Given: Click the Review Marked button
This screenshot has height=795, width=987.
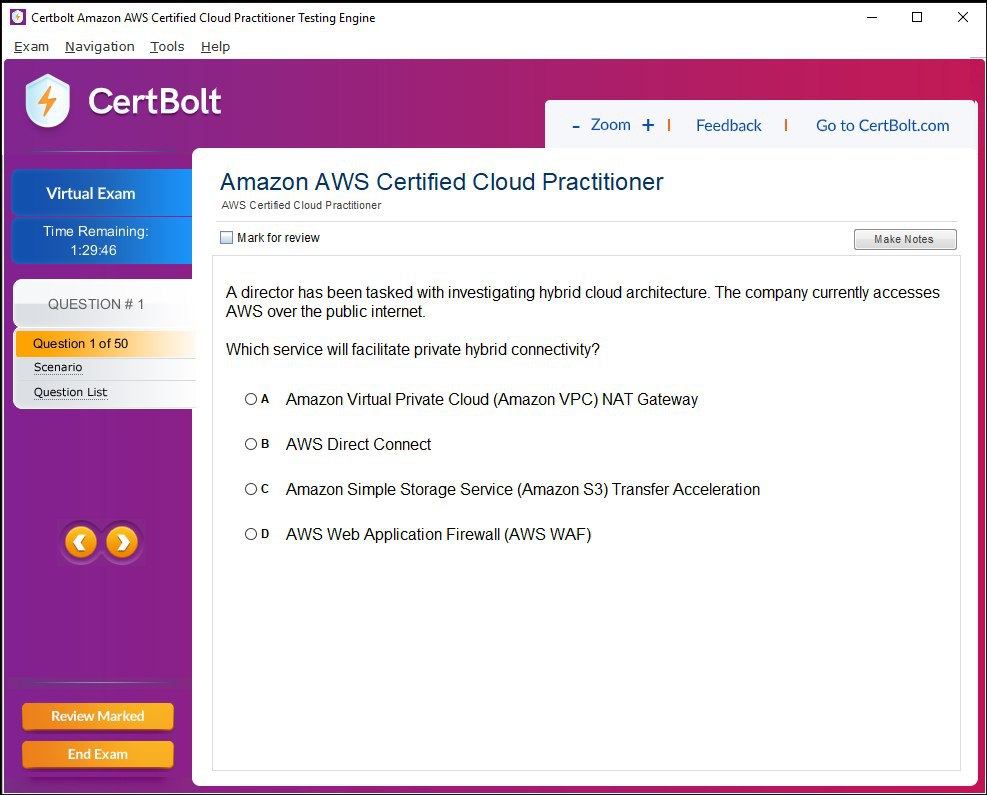Looking at the screenshot, I should [98, 716].
